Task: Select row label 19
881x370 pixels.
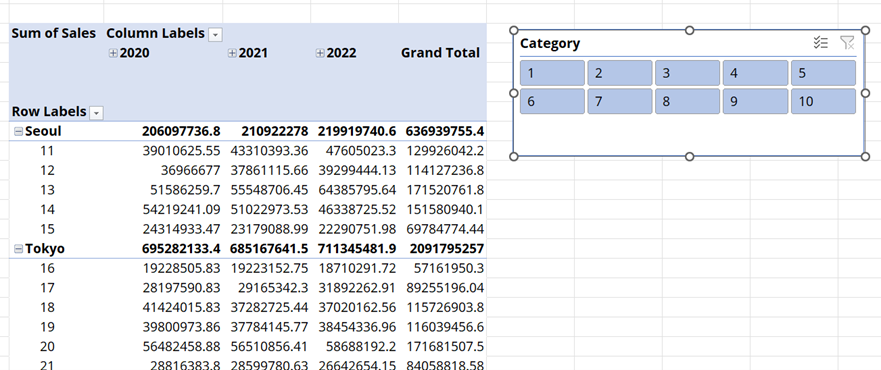Action: click(48, 327)
